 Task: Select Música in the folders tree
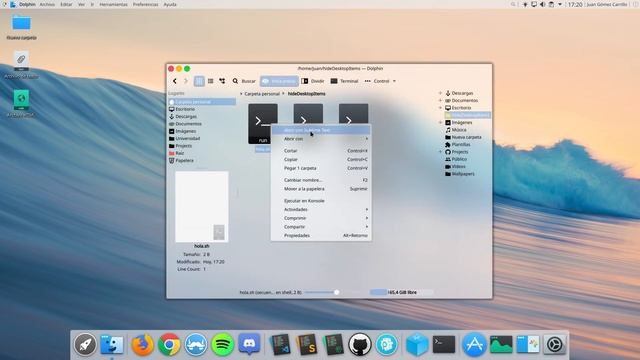point(456,130)
